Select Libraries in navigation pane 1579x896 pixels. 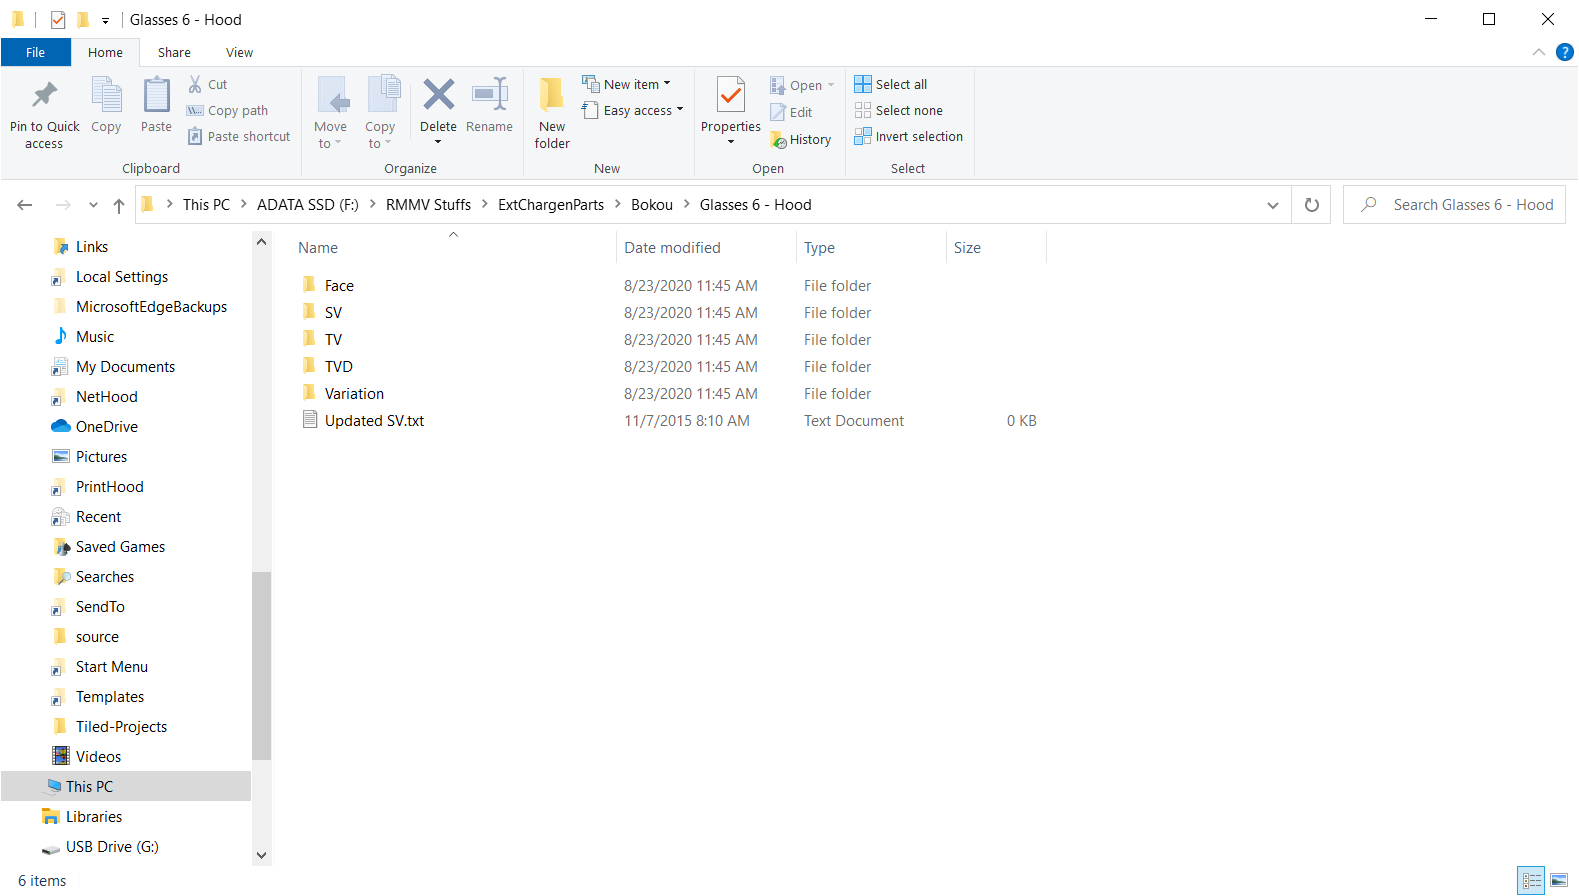(94, 817)
